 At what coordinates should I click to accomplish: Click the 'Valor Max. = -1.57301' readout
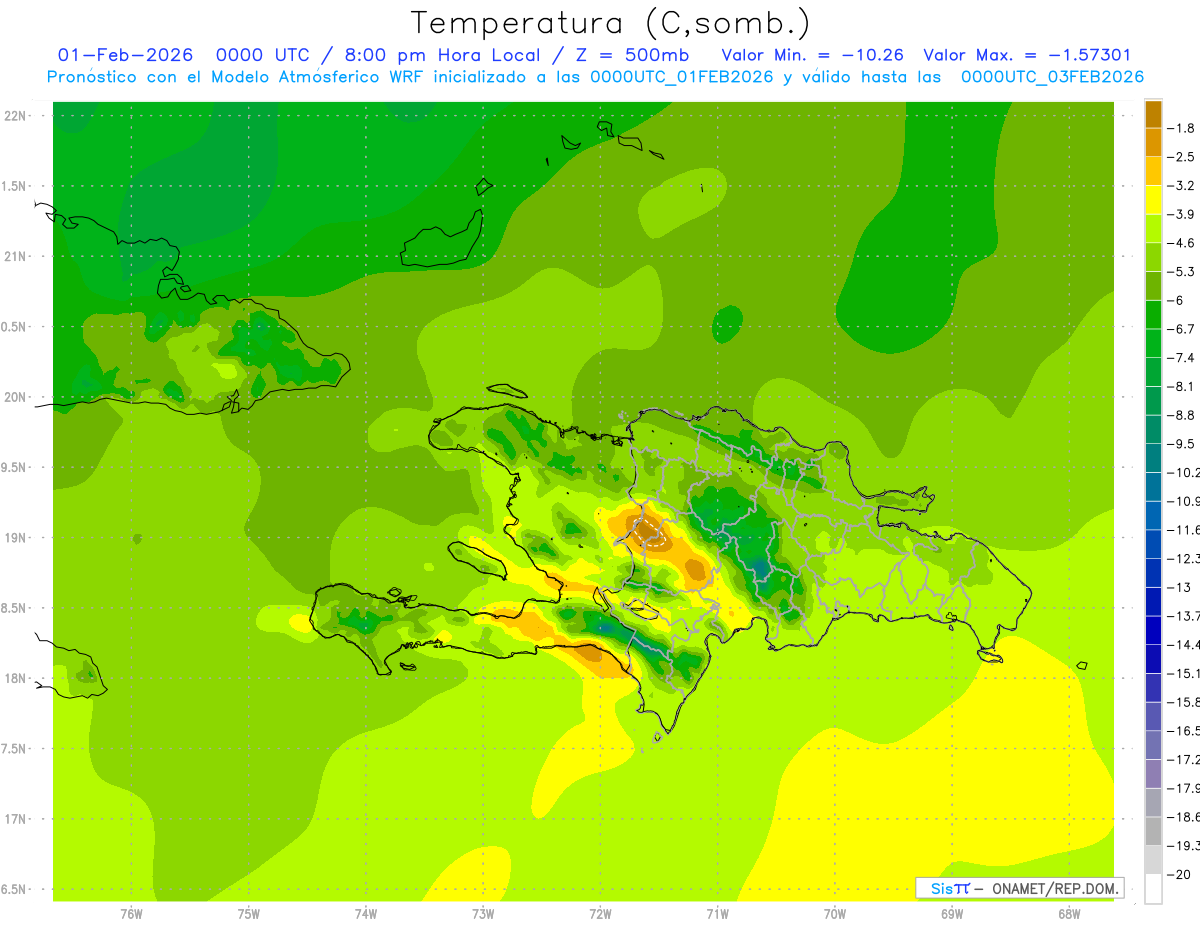pyautogui.click(x=1027, y=55)
